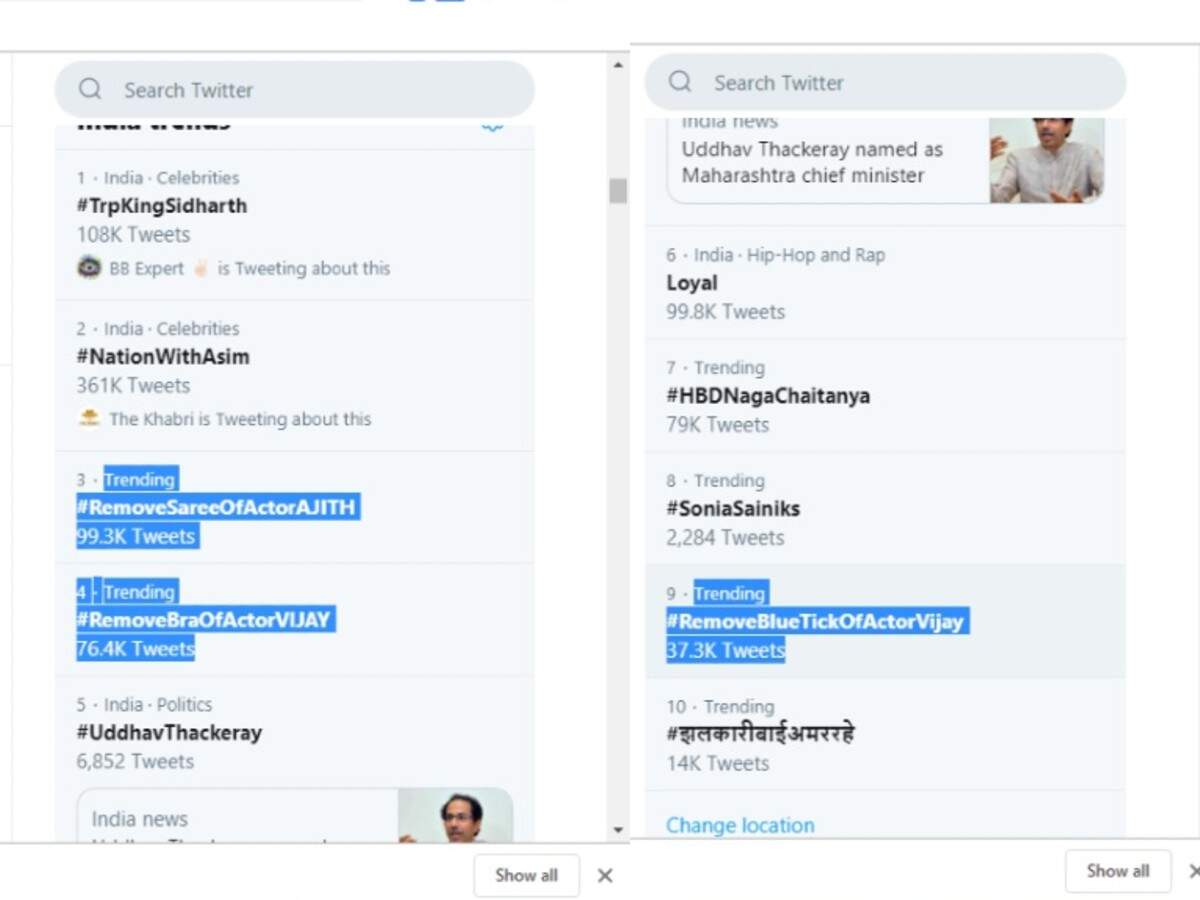Click the search magnifier icon in left panel

click(x=90, y=89)
